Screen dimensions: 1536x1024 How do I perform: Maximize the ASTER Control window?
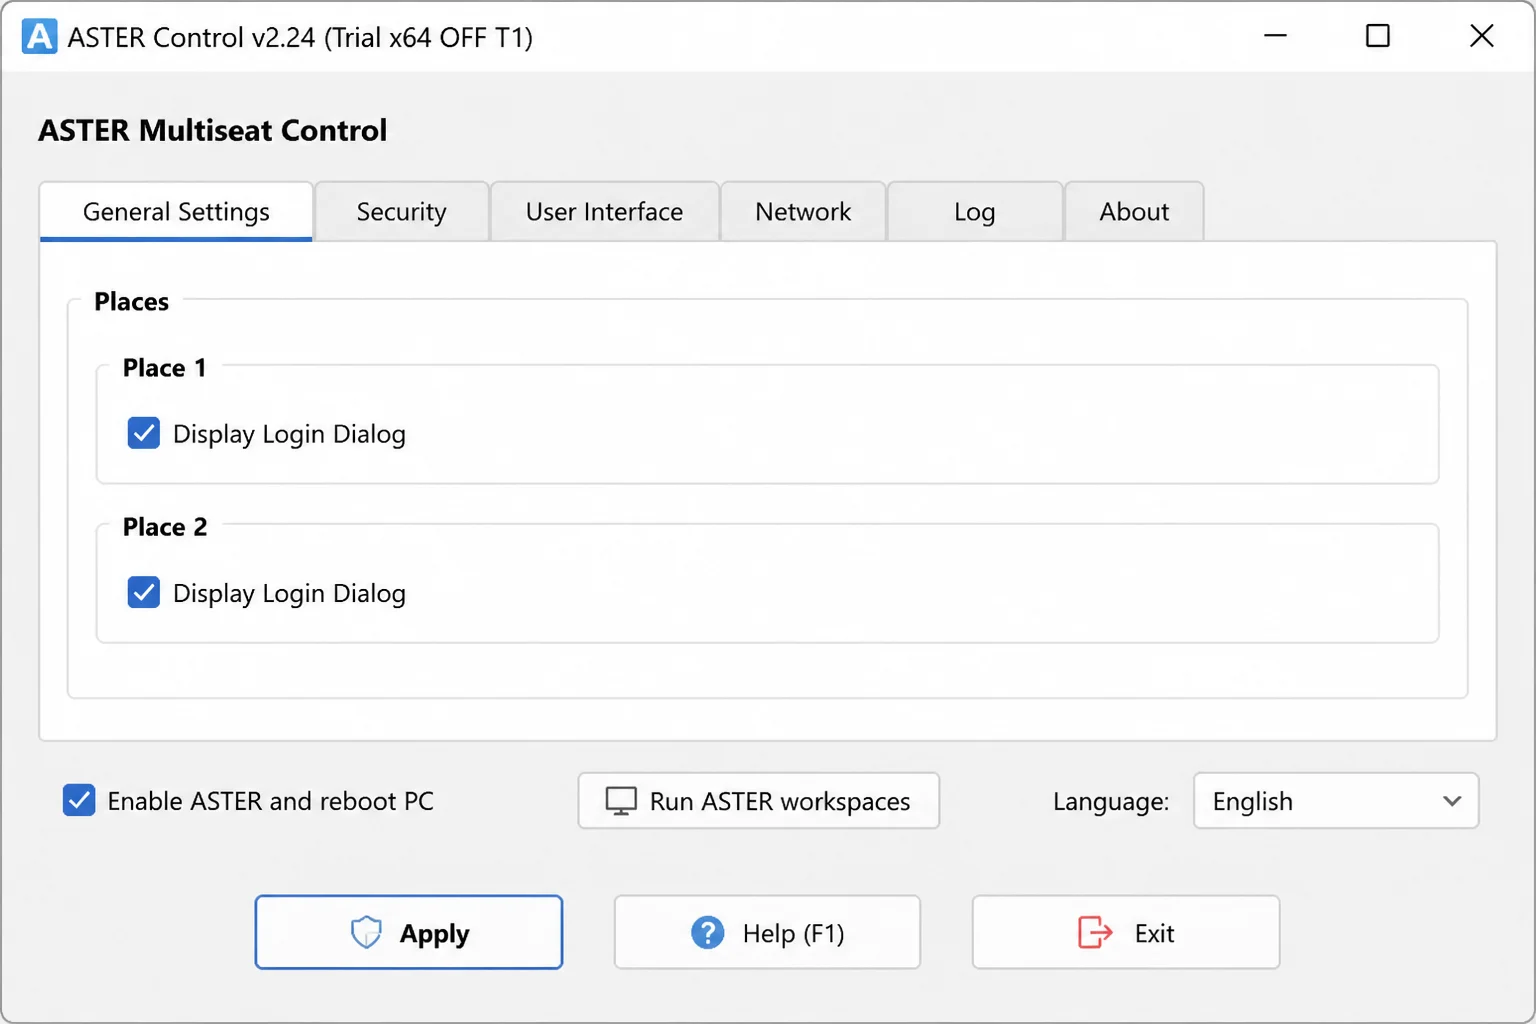pyautogui.click(x=1378, y=36)
